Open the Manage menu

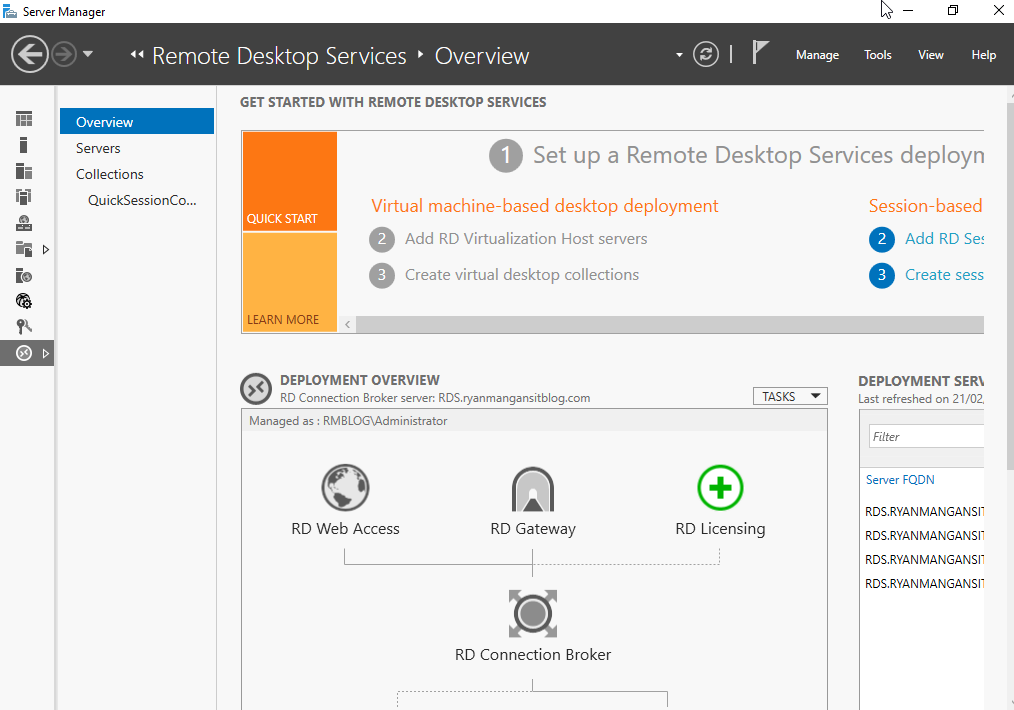[817, 55]
